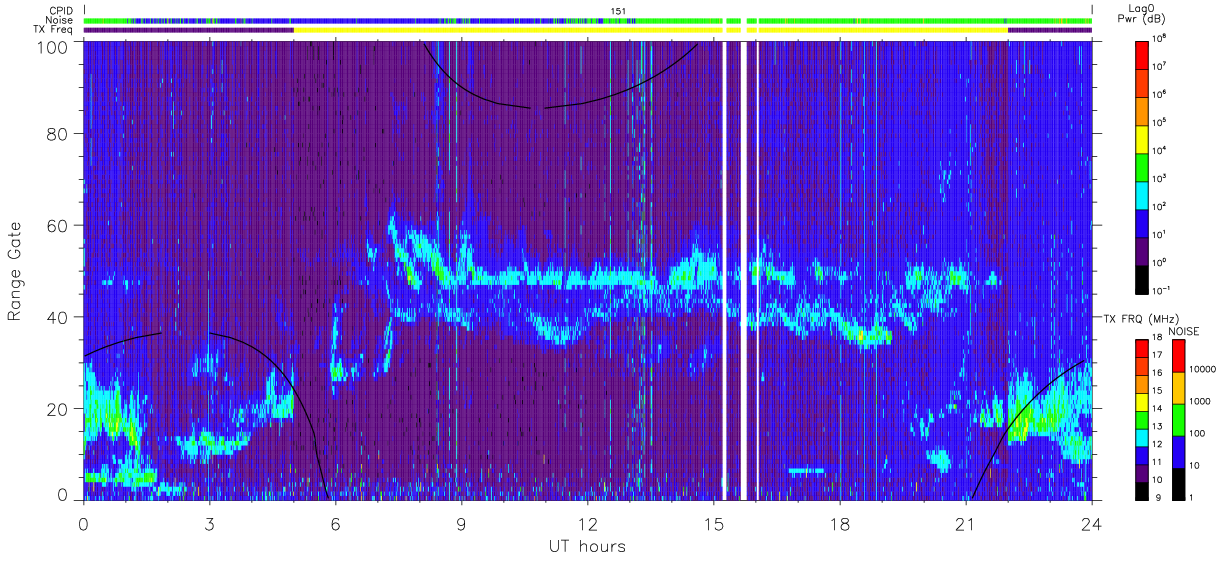Click the UT hours axis title

[586, 546]
